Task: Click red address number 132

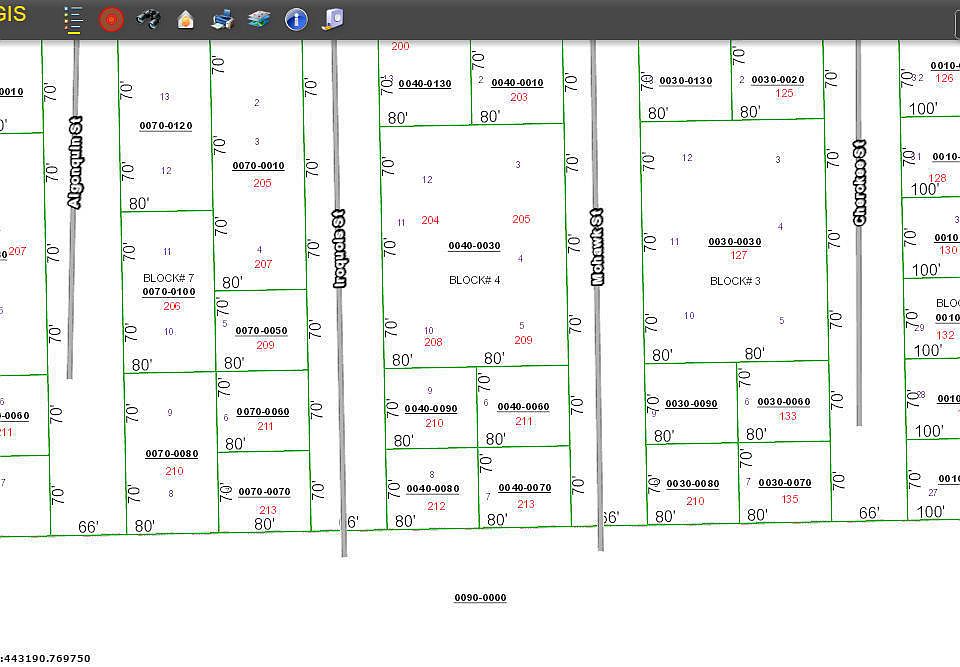Action: point(945,335)
